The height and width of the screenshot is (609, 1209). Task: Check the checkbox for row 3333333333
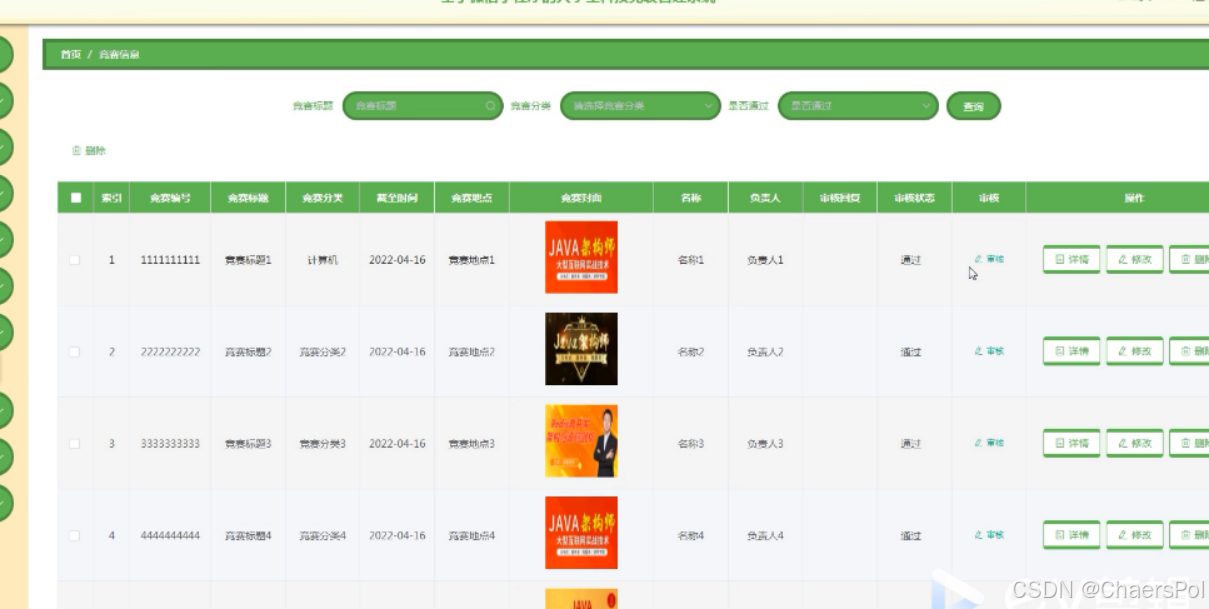tap(74, 444)
